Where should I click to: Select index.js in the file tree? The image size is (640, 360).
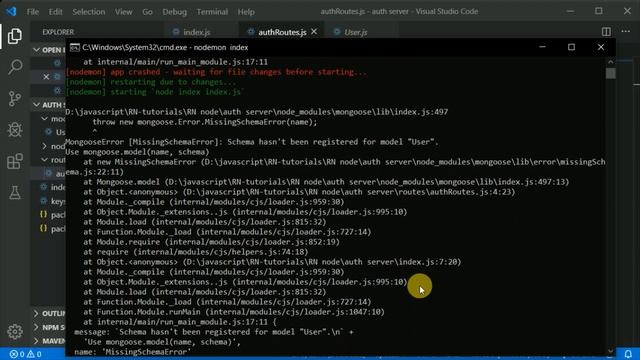click(52, 187)
